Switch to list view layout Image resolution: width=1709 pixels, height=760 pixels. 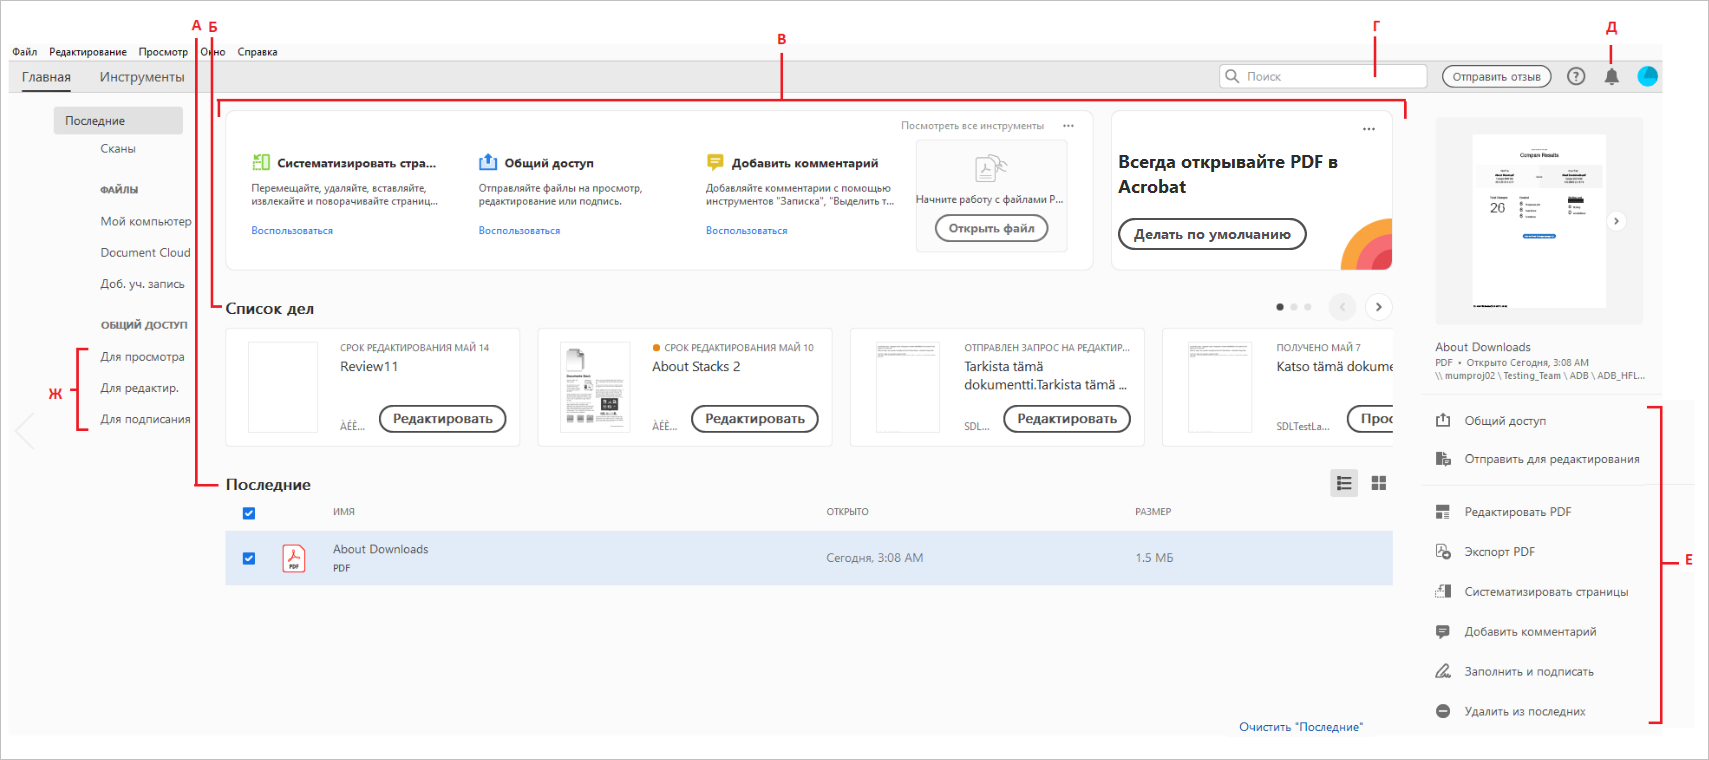tap(1344, 483)
